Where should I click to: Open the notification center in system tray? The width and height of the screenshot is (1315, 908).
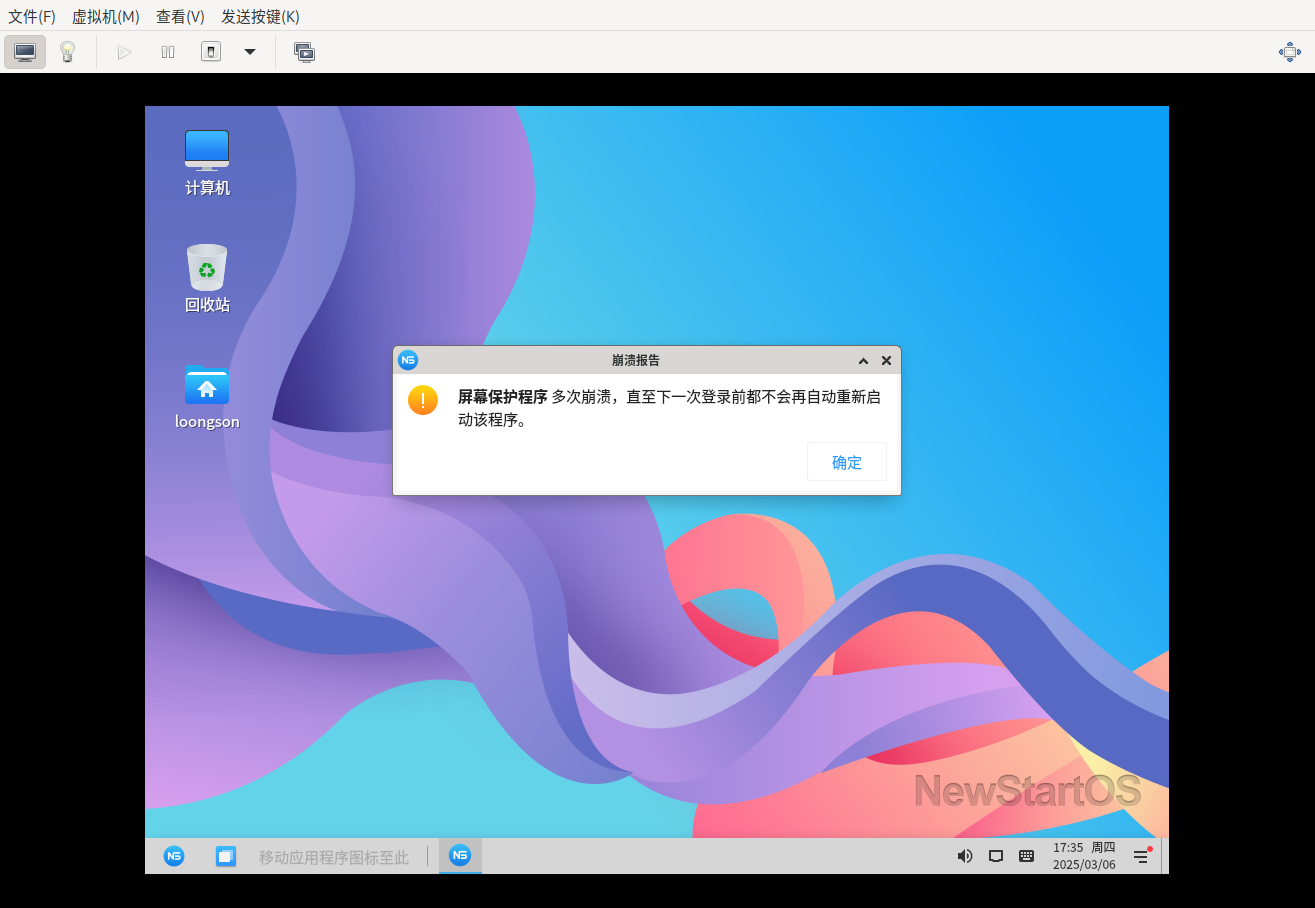pos(1140,856)
